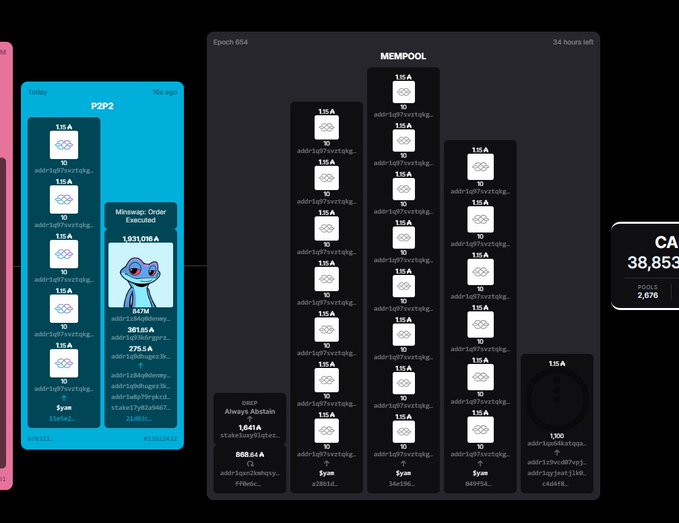Click topmost token icon in a28b1d transaction column
Viewport: 679px width, 523px height.
point(327,127)
